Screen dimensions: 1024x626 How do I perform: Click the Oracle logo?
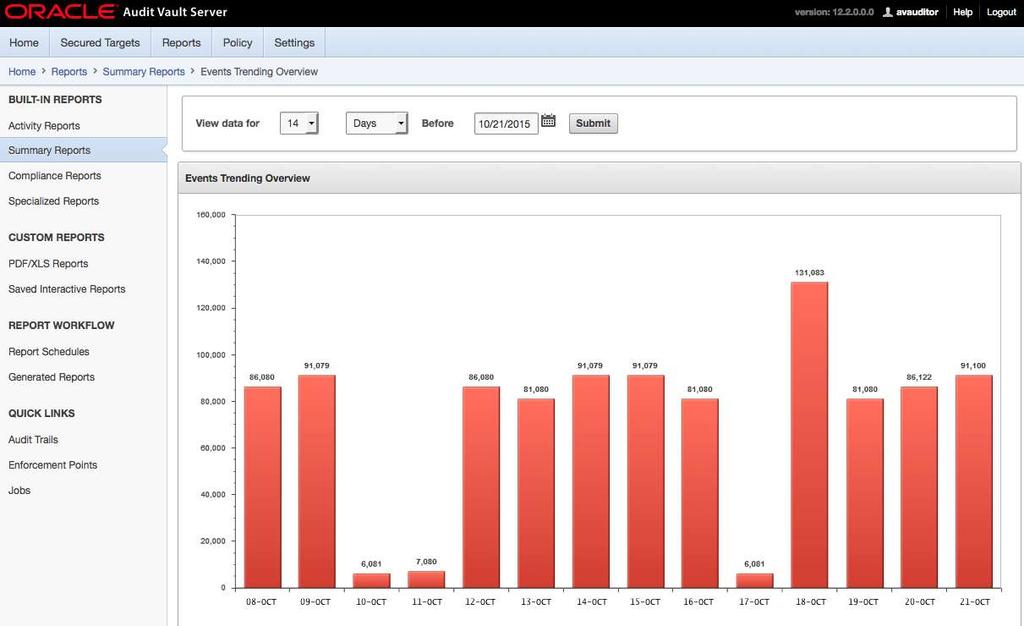(x=60, y=11)
